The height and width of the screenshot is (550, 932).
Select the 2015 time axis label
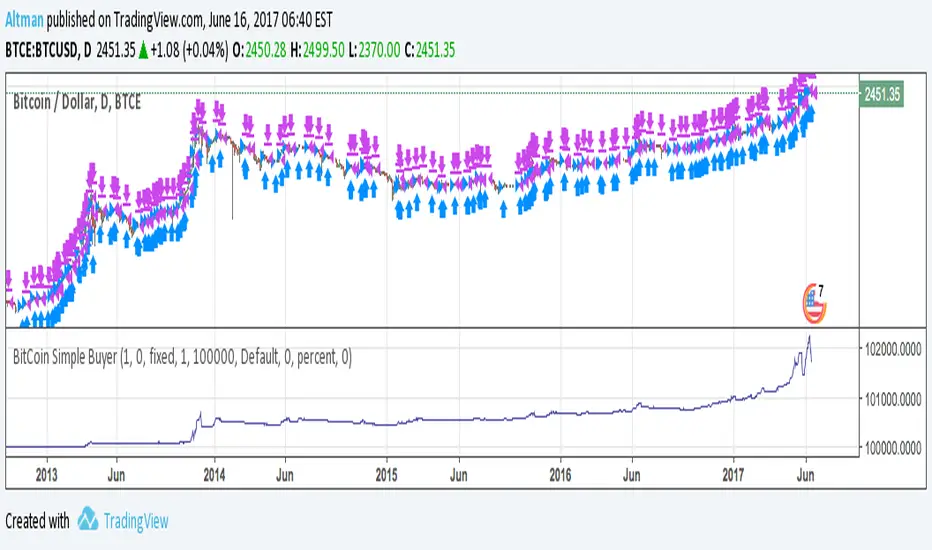point(387,474)
